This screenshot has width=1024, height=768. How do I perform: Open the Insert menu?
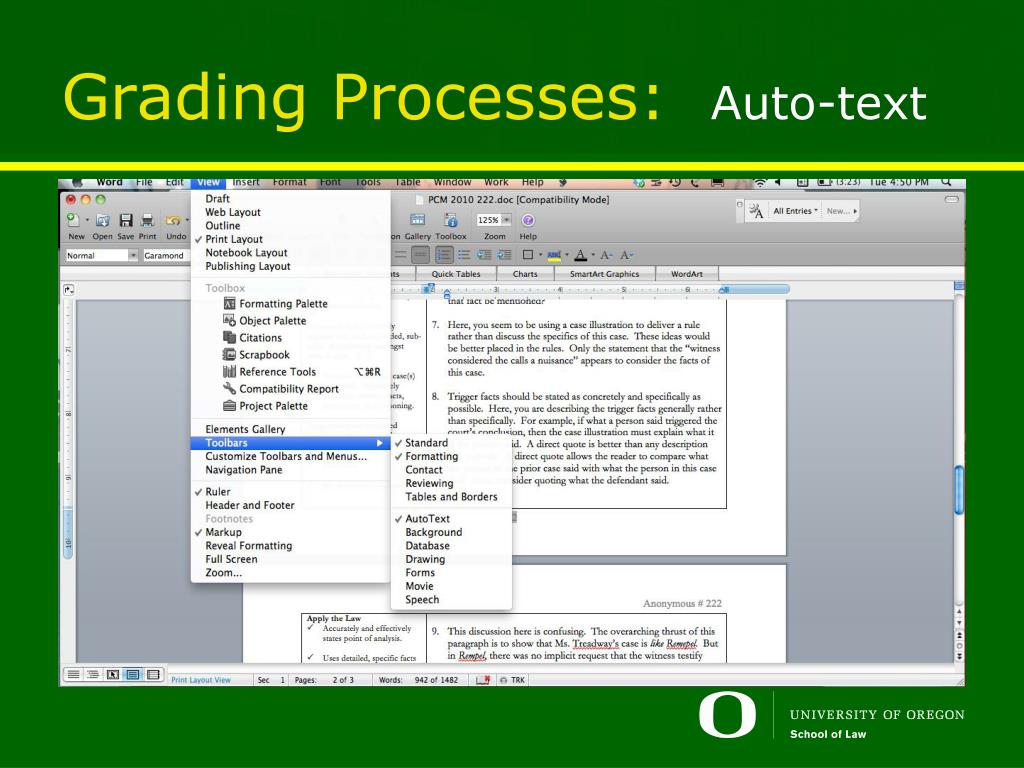point(246,182)
